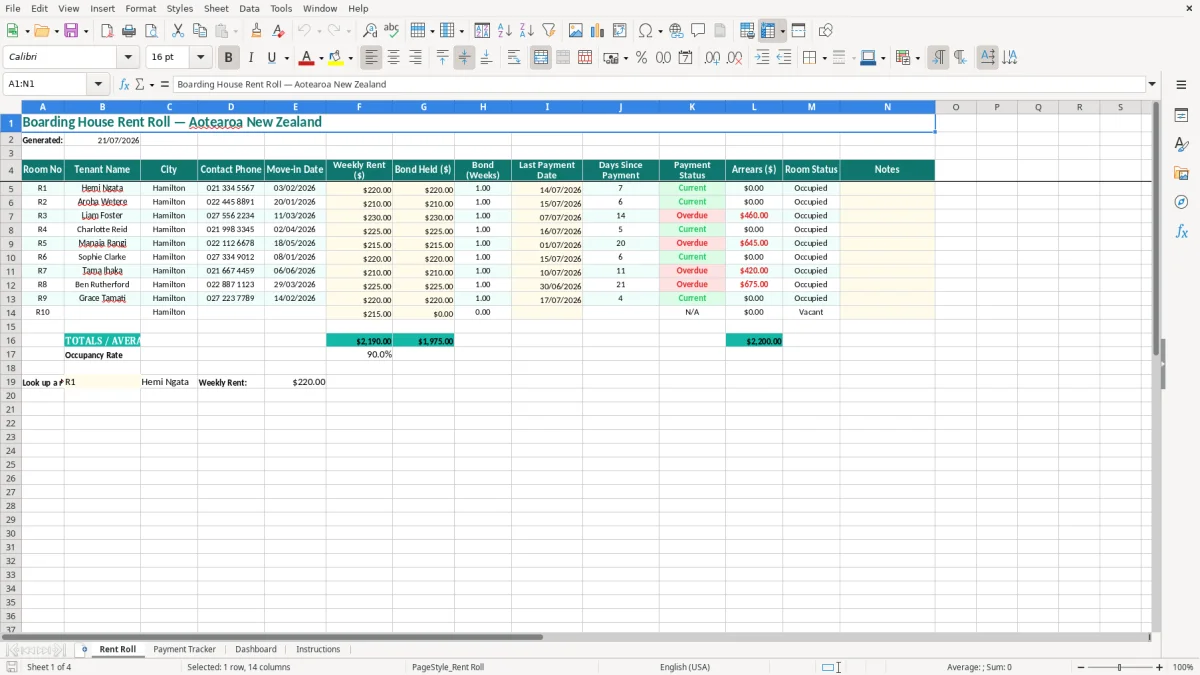Sort descending Z to A
This screenshot has height=675, width=1200.
527,31
